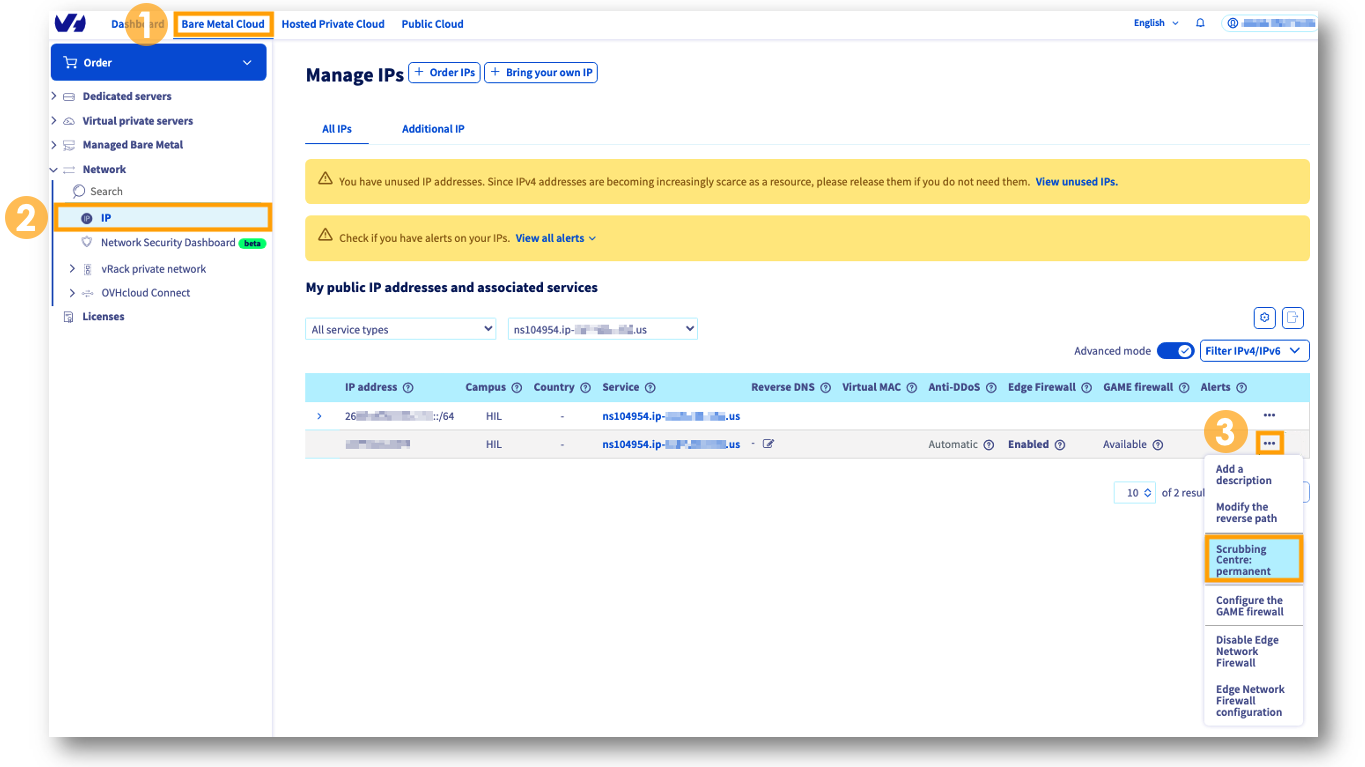Expand the Dedicated servers tree item
Screen dimensions: 1365x767
[x=53, y=96]
